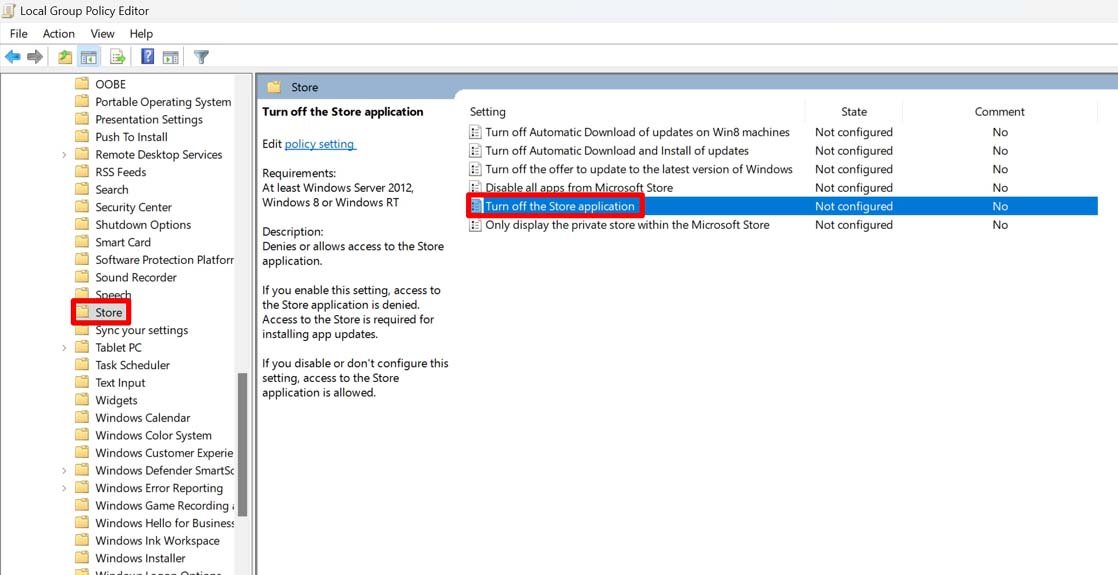
Task: Click the Forward arrow toolbar icon
Action: (35, 57)
